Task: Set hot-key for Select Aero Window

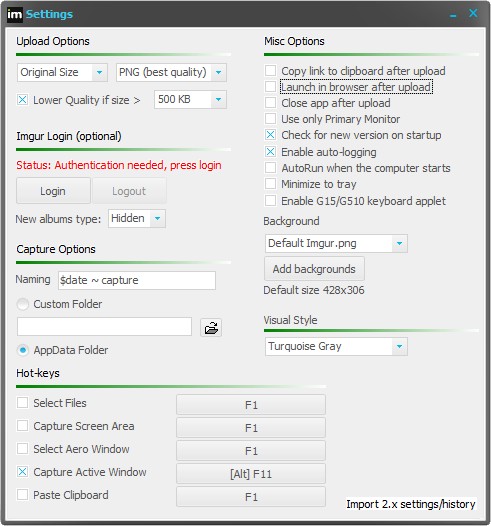Action: [251, 451]
